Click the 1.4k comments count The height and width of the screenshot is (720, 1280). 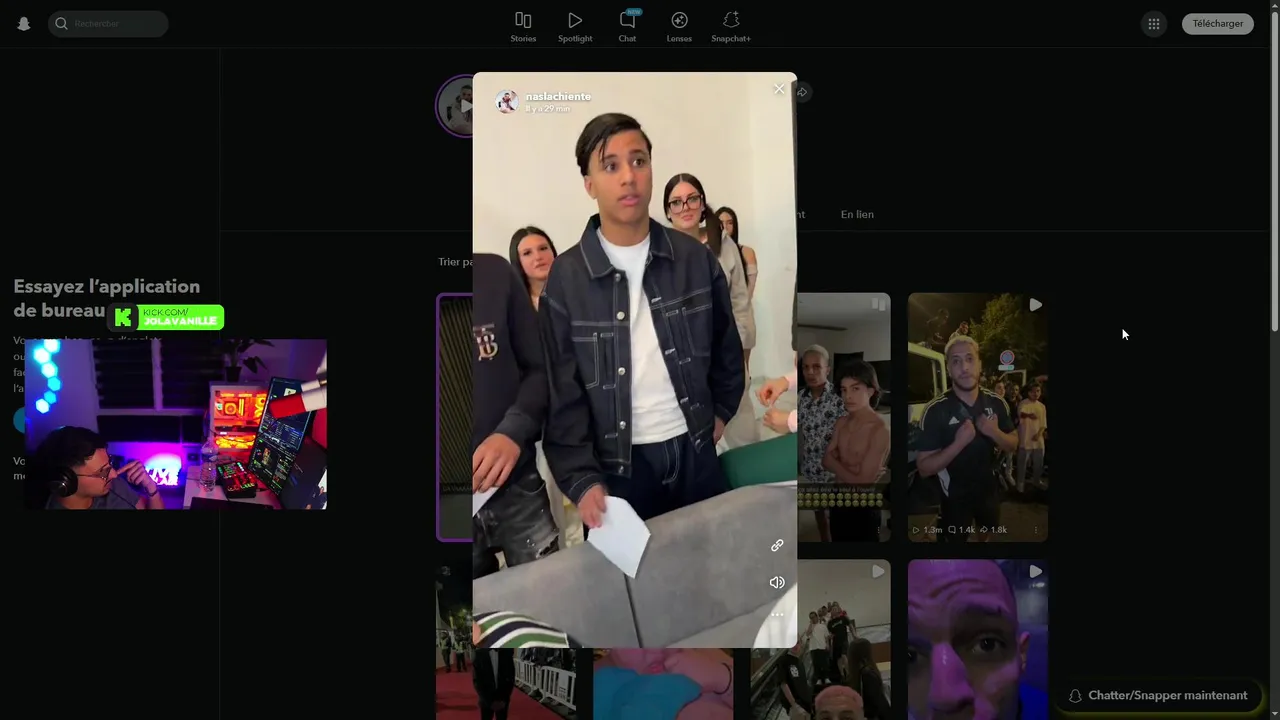[961, 530]
